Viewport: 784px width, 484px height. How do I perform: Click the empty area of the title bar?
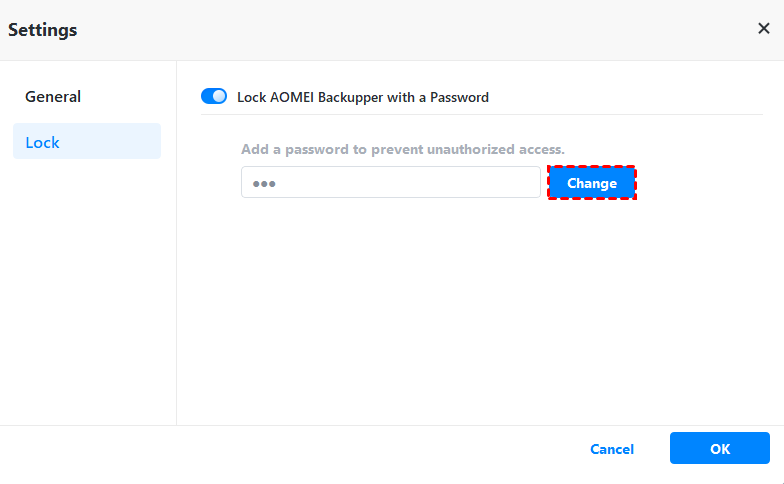point(400,29)
